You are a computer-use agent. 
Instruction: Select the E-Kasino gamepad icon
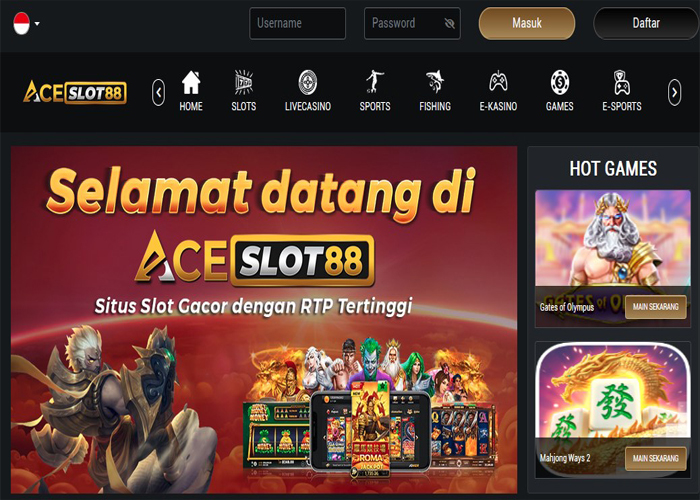[x=498, y=82]
